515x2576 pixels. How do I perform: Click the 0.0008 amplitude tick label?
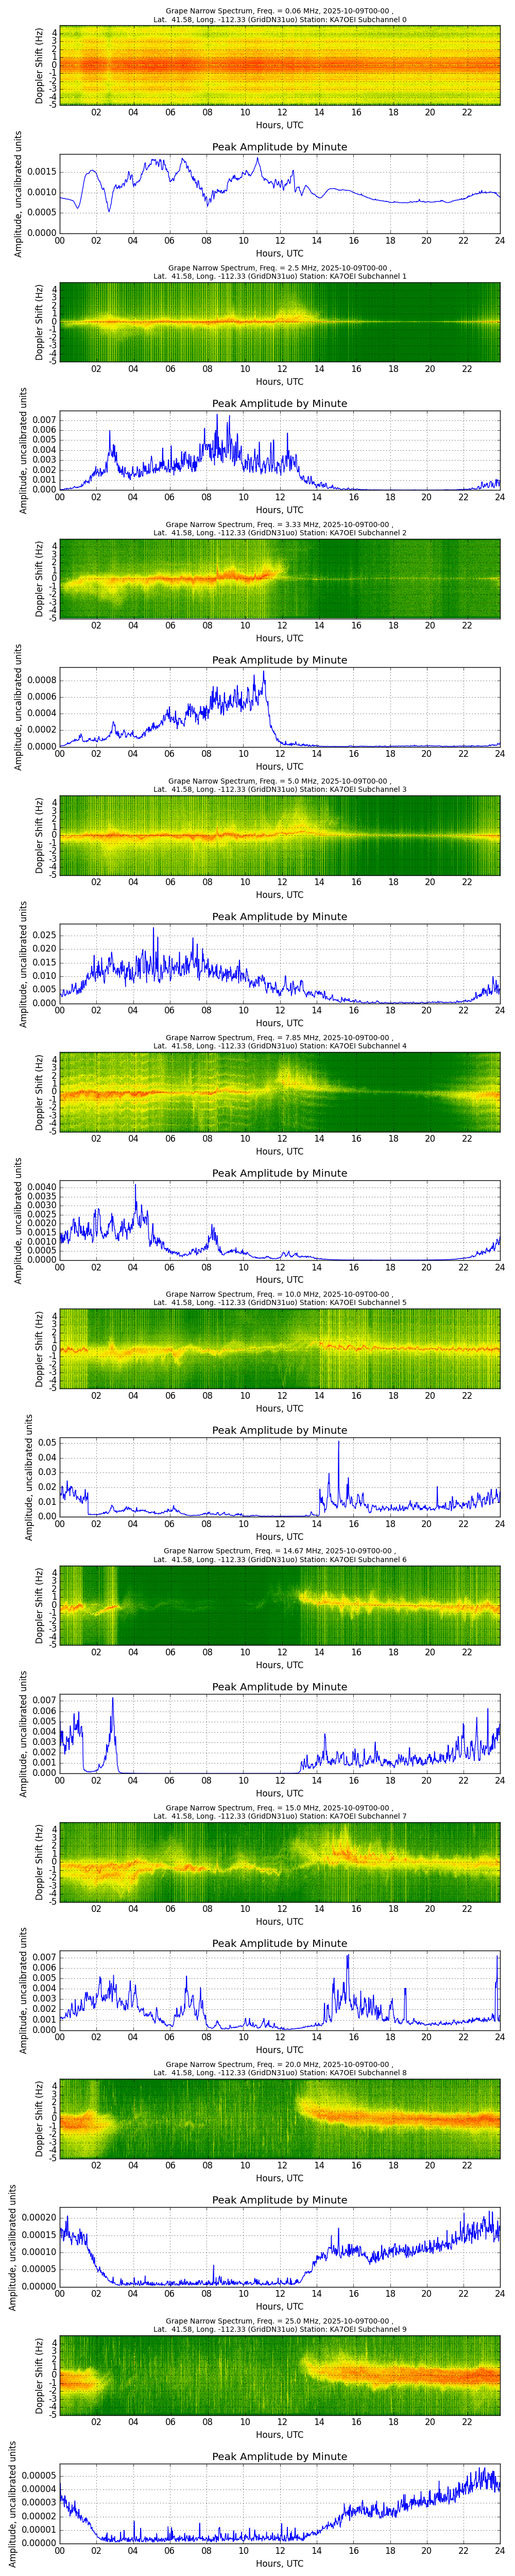coord(42,680)
